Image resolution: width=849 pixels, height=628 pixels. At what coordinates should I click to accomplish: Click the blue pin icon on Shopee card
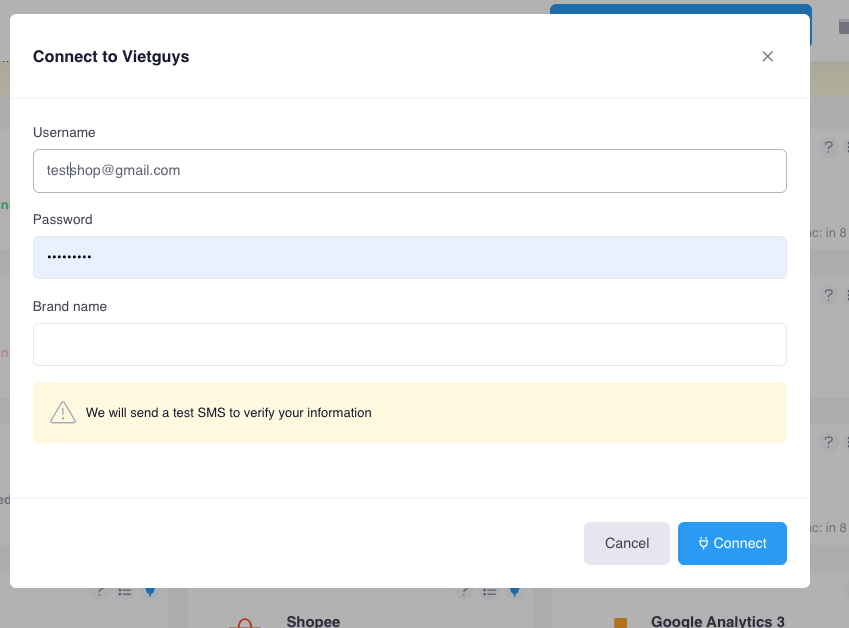click(514, 592)
